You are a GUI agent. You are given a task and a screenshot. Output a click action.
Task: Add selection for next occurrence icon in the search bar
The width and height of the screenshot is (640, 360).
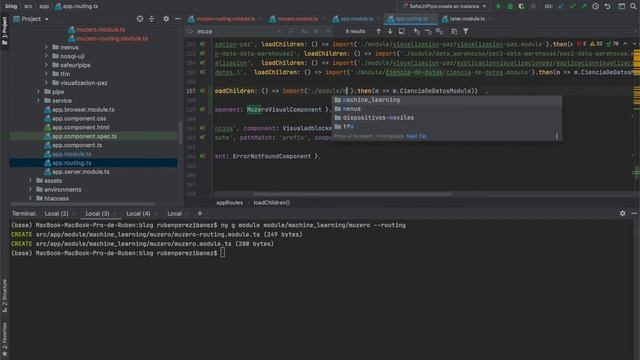tap(416, 31)
